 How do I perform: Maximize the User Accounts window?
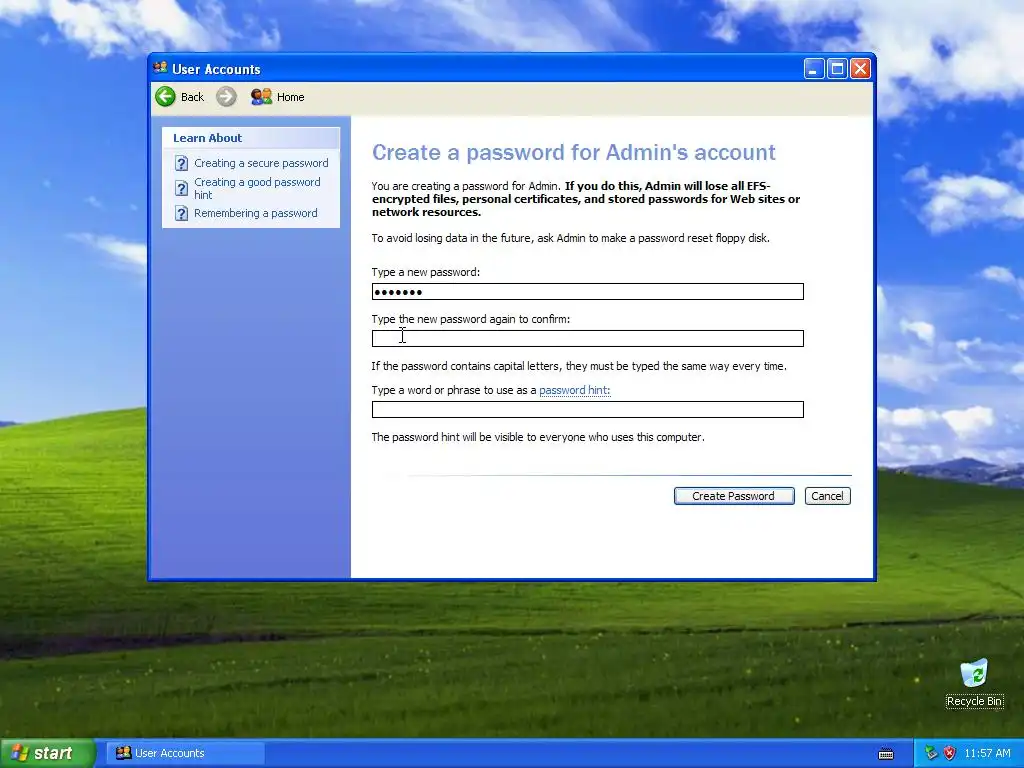(x=837, y=69)
